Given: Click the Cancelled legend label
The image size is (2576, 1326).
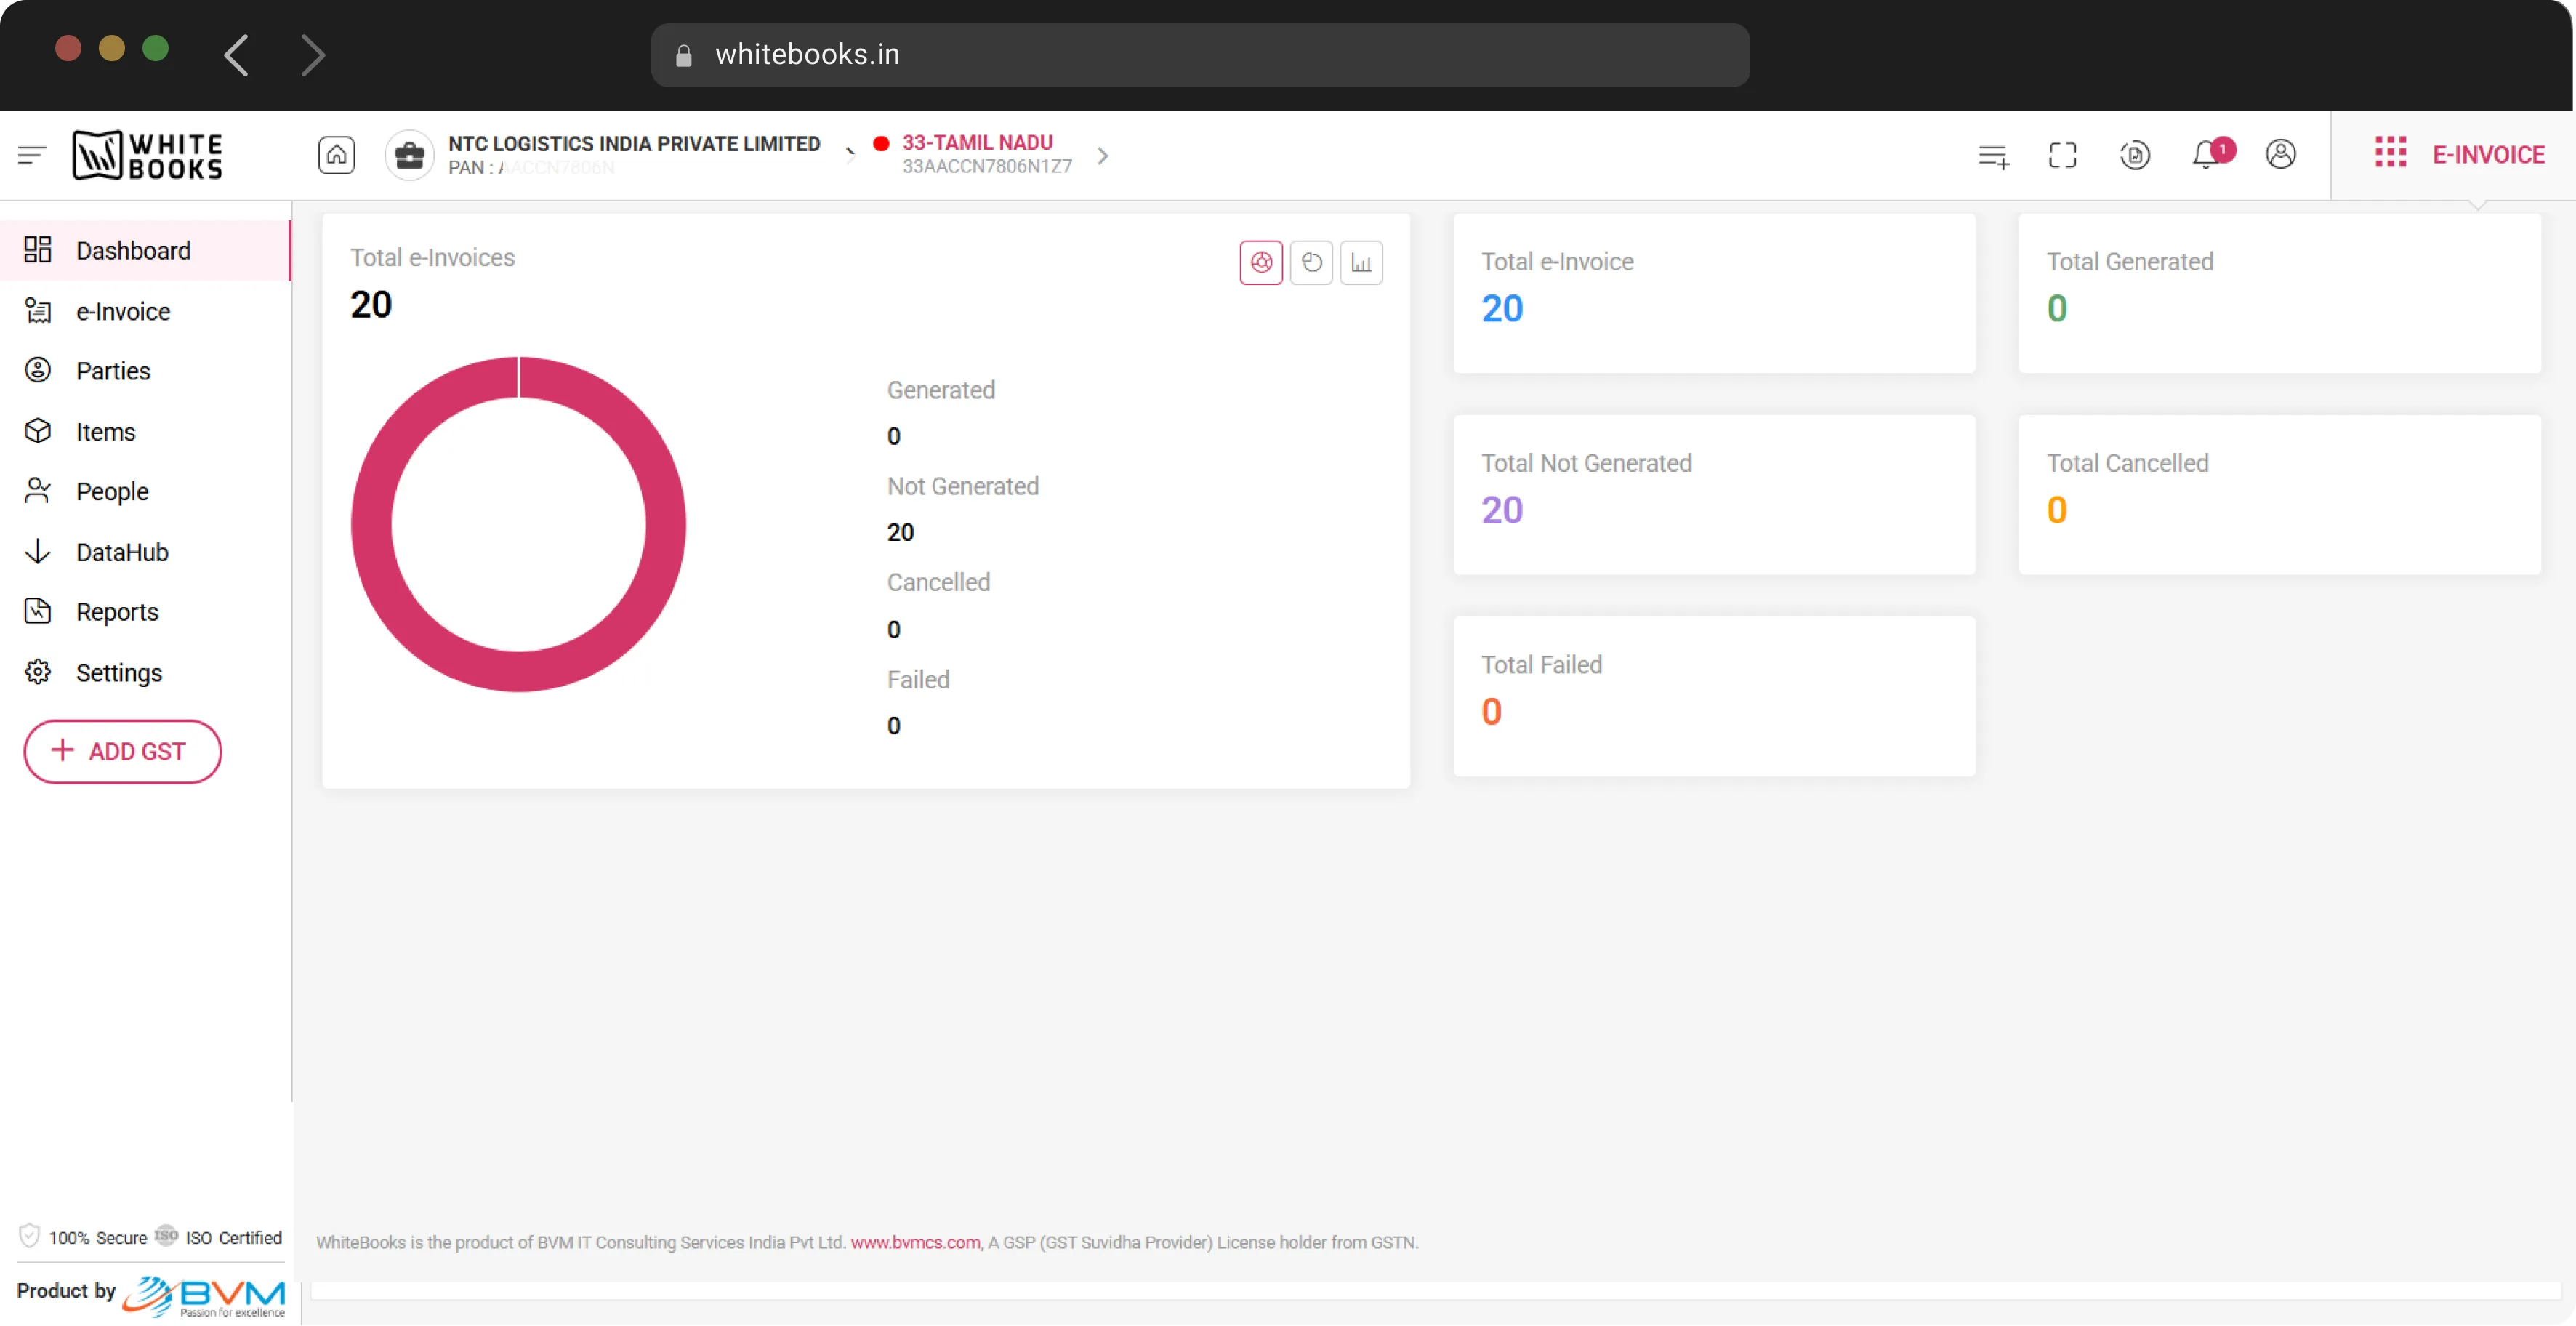Looking at the screenshot, I should 938,583.
